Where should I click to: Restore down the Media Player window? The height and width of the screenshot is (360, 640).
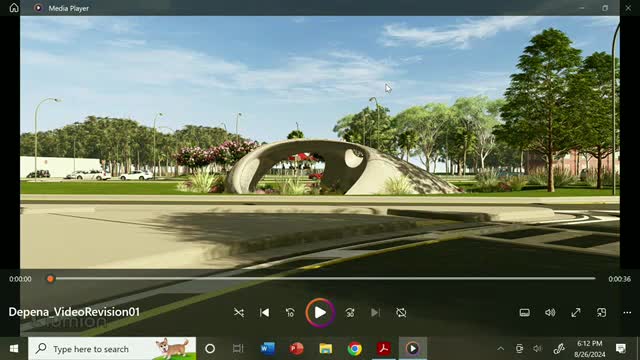click(x=605, y=8)
